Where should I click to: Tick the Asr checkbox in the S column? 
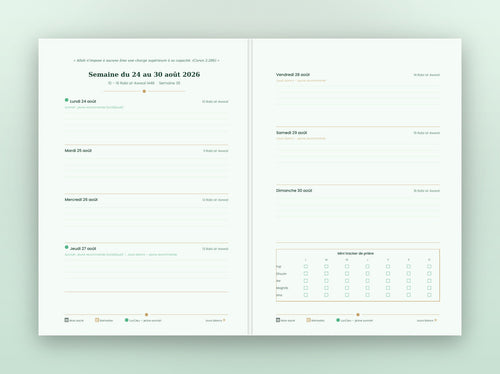click(409, 281)
